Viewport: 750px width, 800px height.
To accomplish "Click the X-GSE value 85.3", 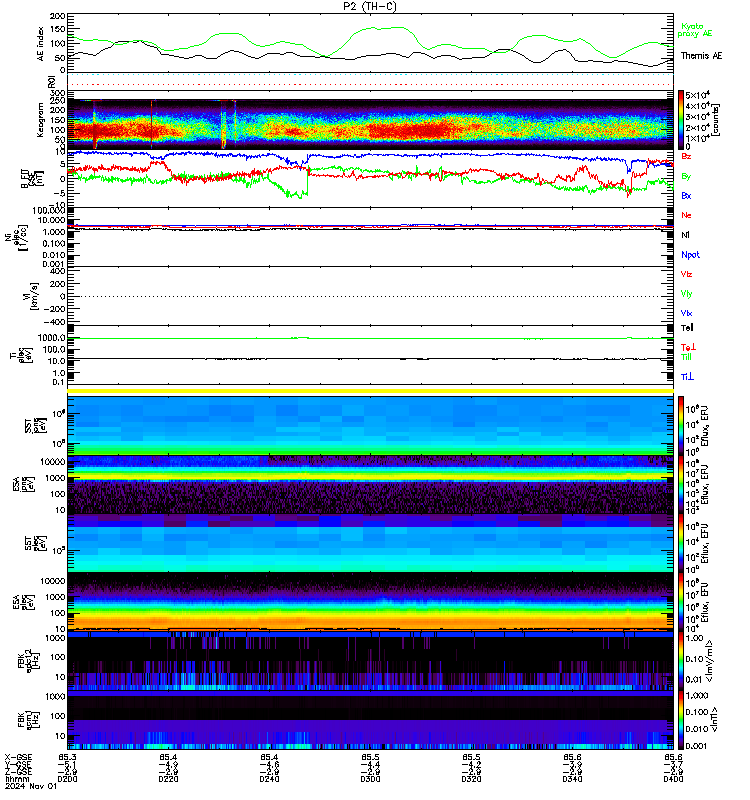I will click(67, 757).
